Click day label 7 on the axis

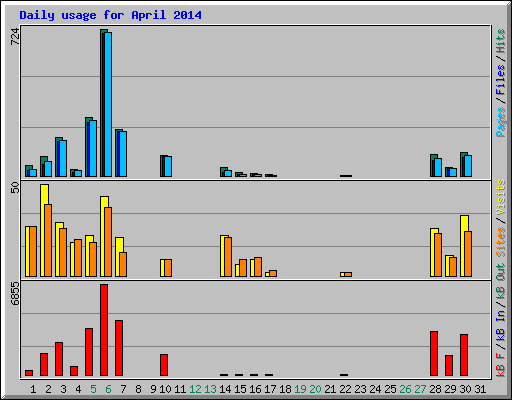click(x=123, y=389)
